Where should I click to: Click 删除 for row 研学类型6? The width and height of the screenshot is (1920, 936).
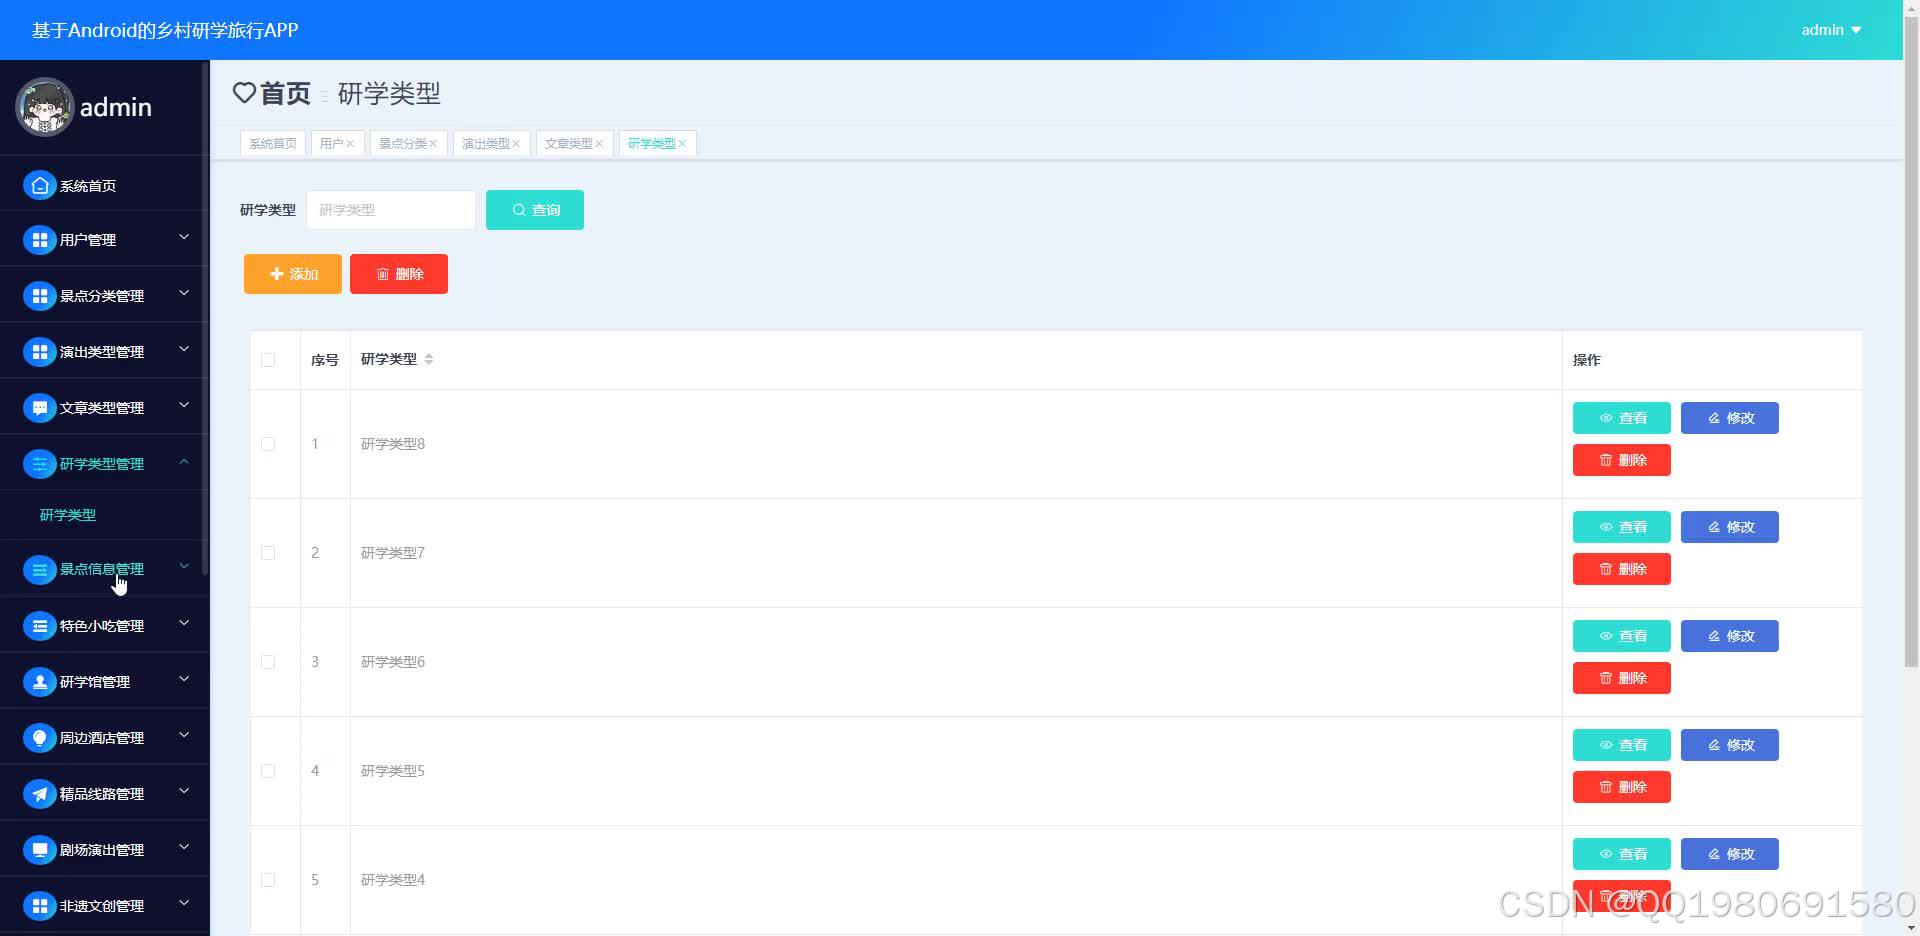click(x=1622, y=678)
